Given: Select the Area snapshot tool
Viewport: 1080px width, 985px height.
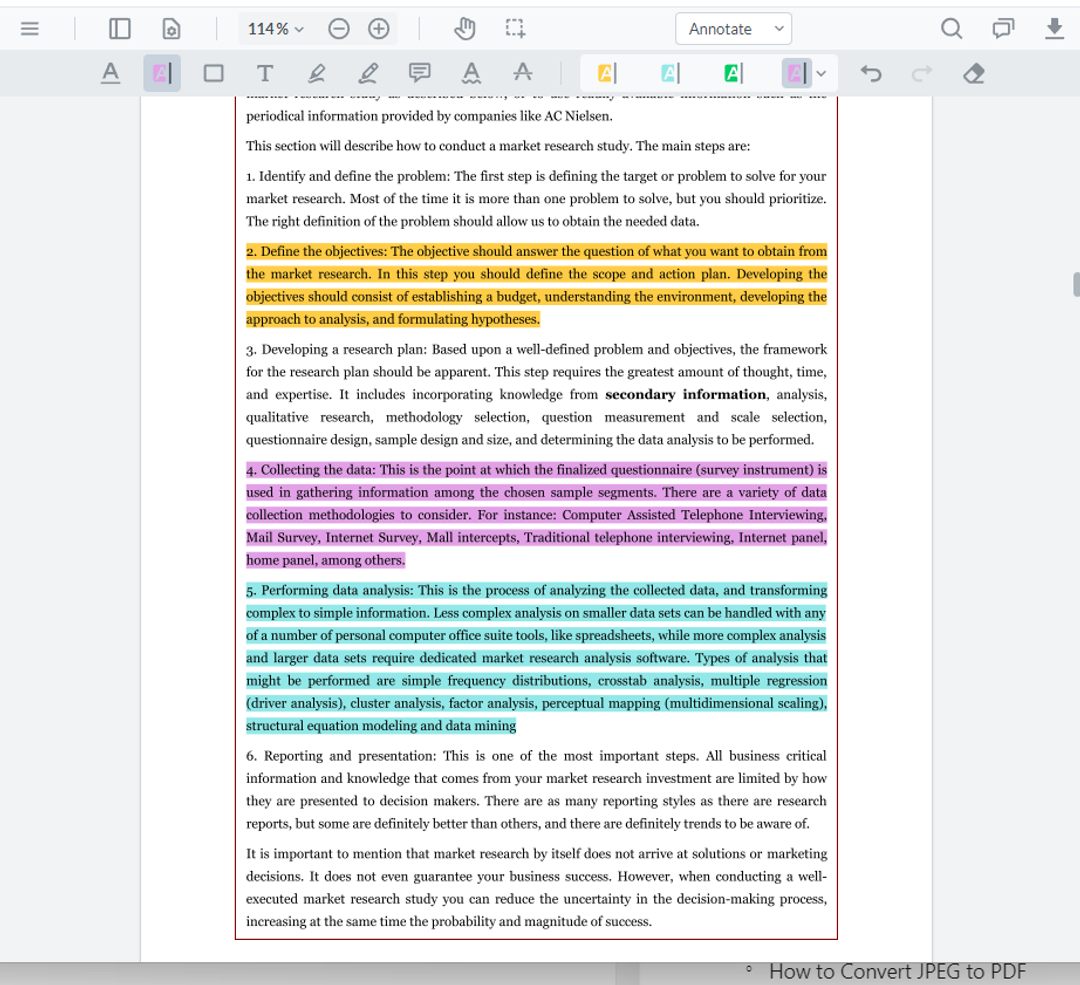Looking at the screenshot, I should [515, 28].
